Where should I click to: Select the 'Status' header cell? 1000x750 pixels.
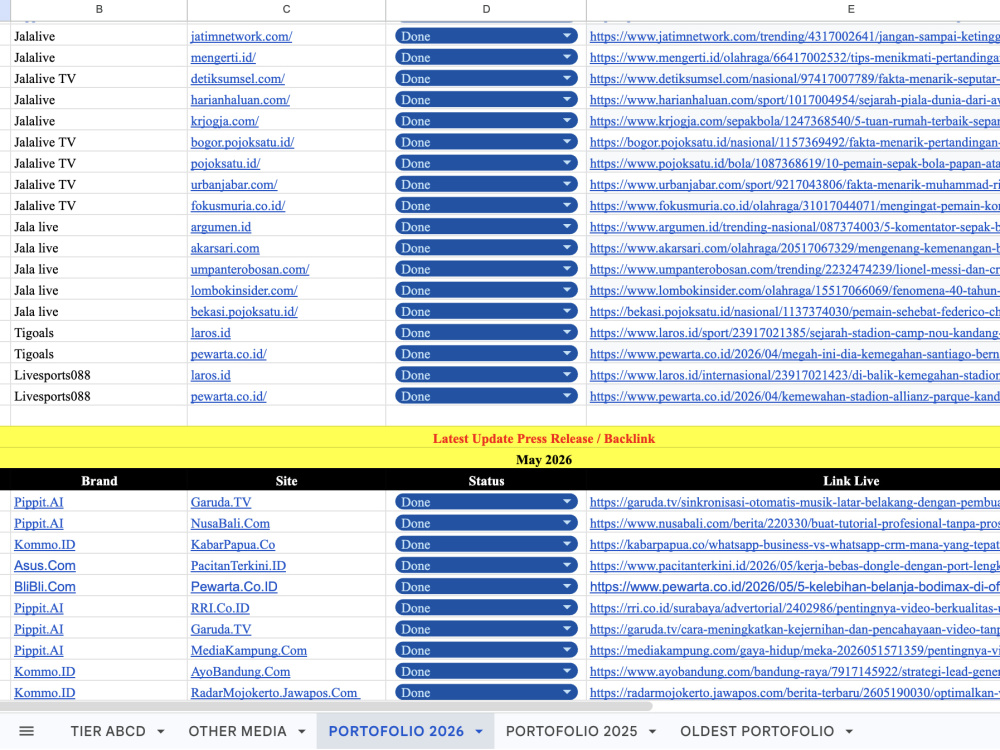click(486, 480)
